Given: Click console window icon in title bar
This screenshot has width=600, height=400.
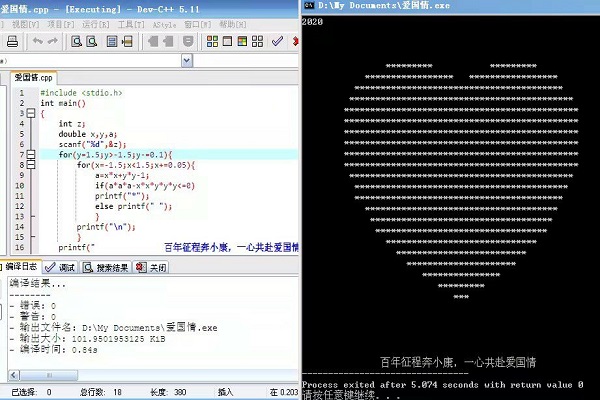Looking at the screenshot, I should coord(309,5).
